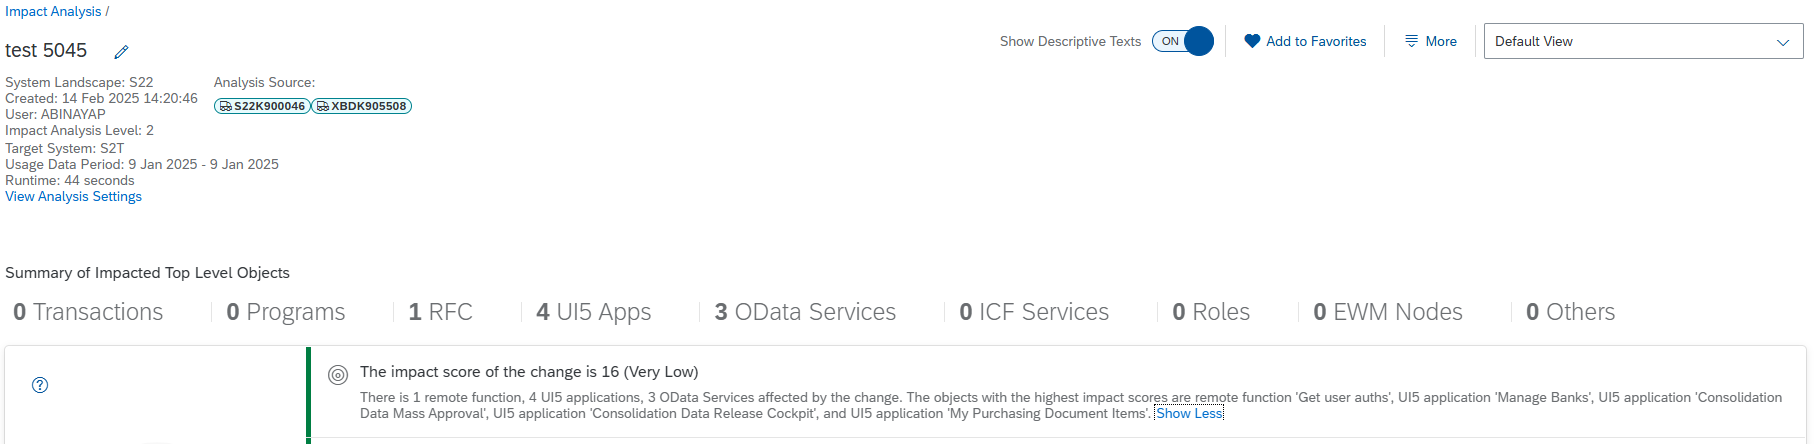Click the heart Add to Favorites icon

[x=1252, y=41]
